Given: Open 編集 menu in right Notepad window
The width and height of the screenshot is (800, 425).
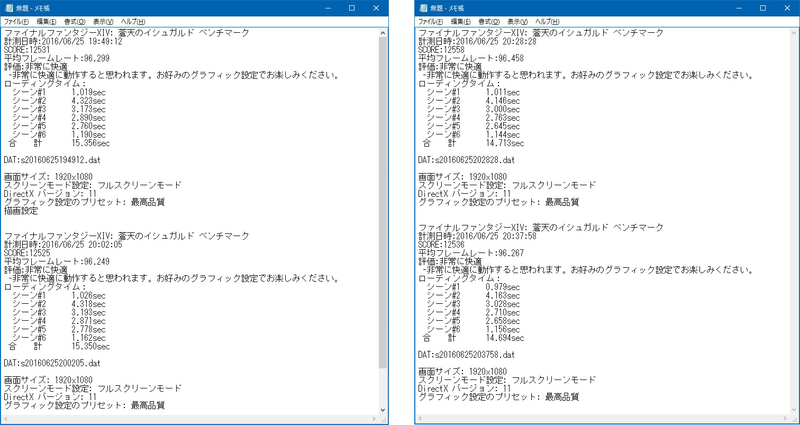Looking at the screenshot, I should click(460, 22).
